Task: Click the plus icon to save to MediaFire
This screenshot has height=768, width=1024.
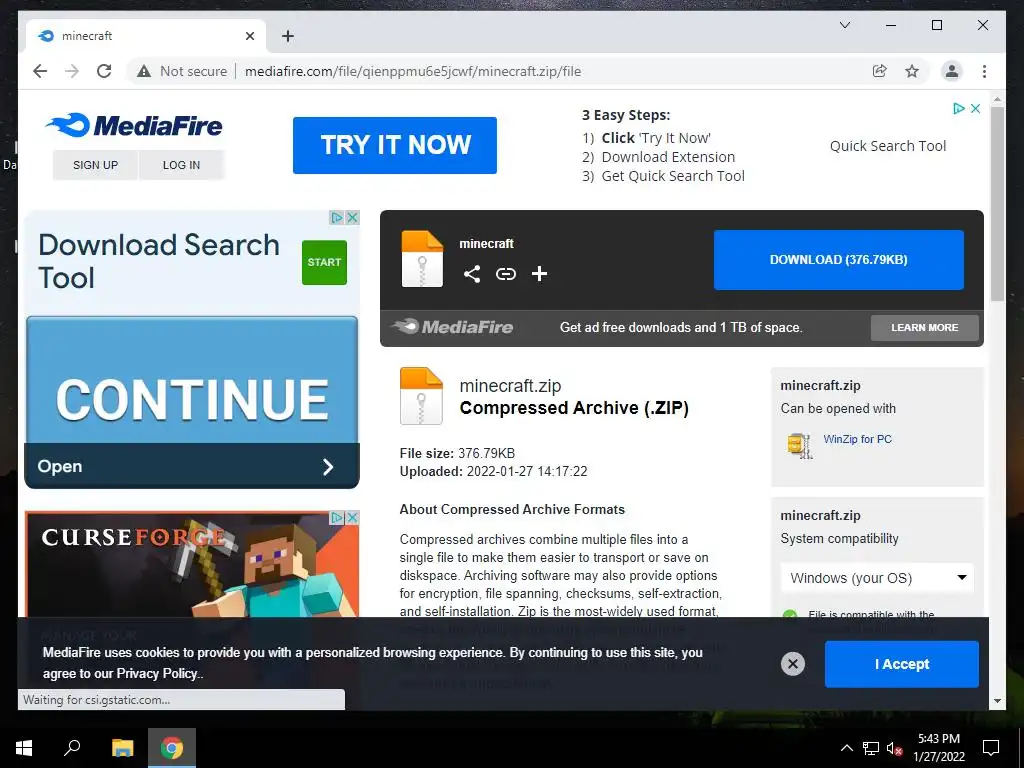Action: pyautogui.click(x=539, y=274)
